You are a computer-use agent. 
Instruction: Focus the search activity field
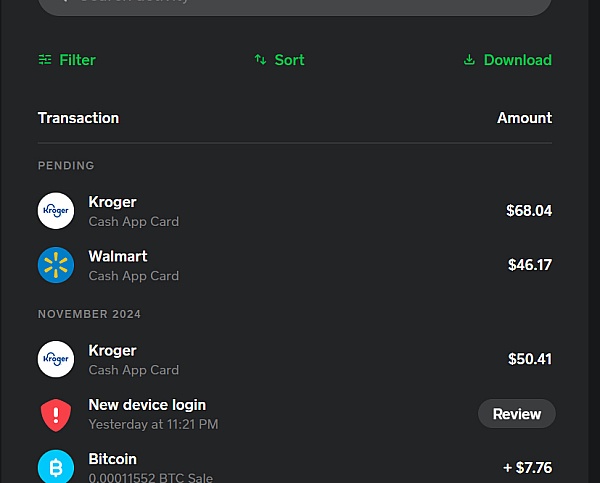295,5
